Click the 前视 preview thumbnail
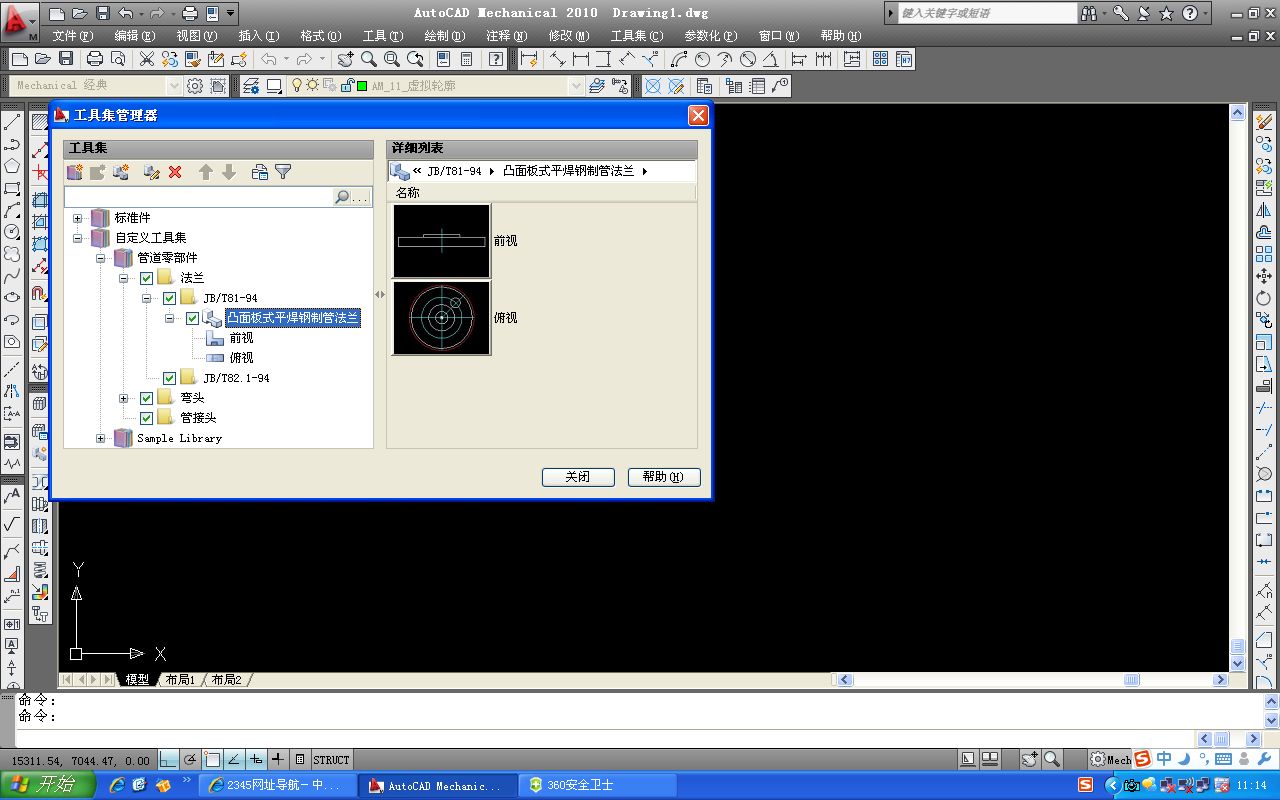This screenshot has width=1280, height=800. pos(442,241)
